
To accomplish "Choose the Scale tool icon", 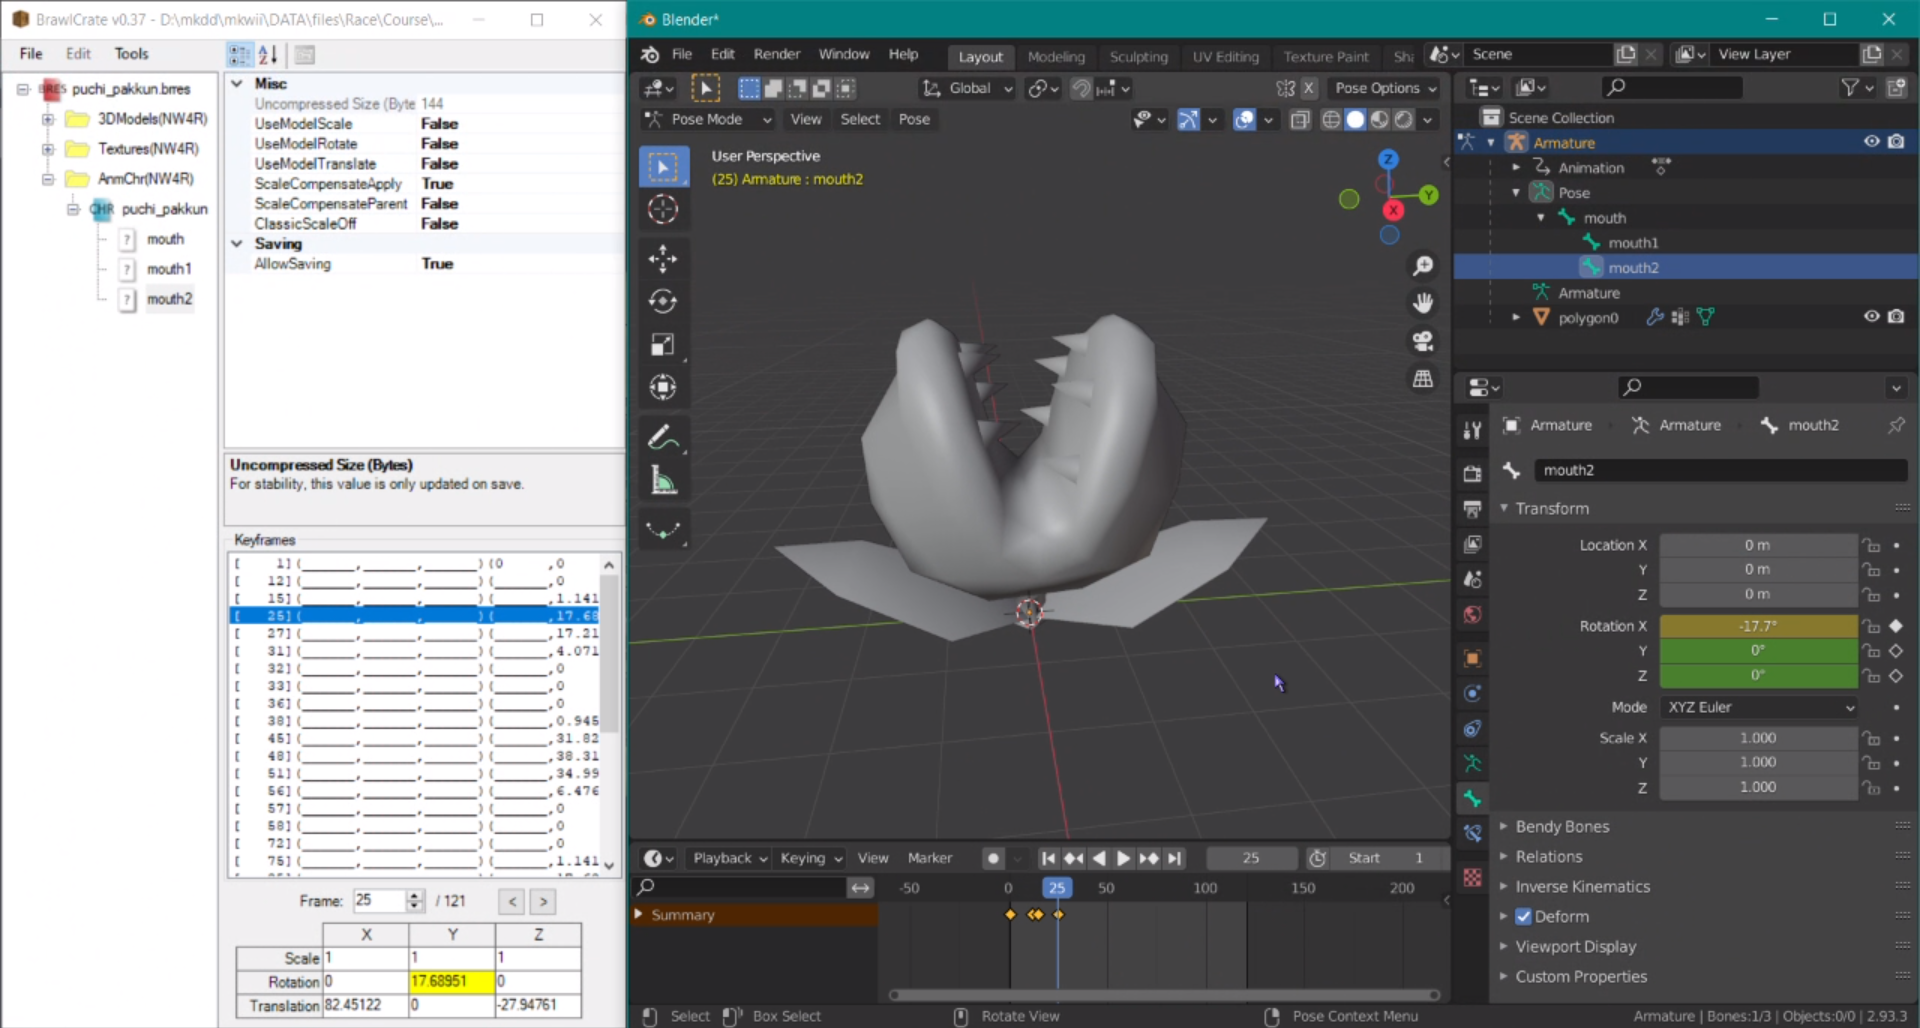I will (x=662, y=344).
